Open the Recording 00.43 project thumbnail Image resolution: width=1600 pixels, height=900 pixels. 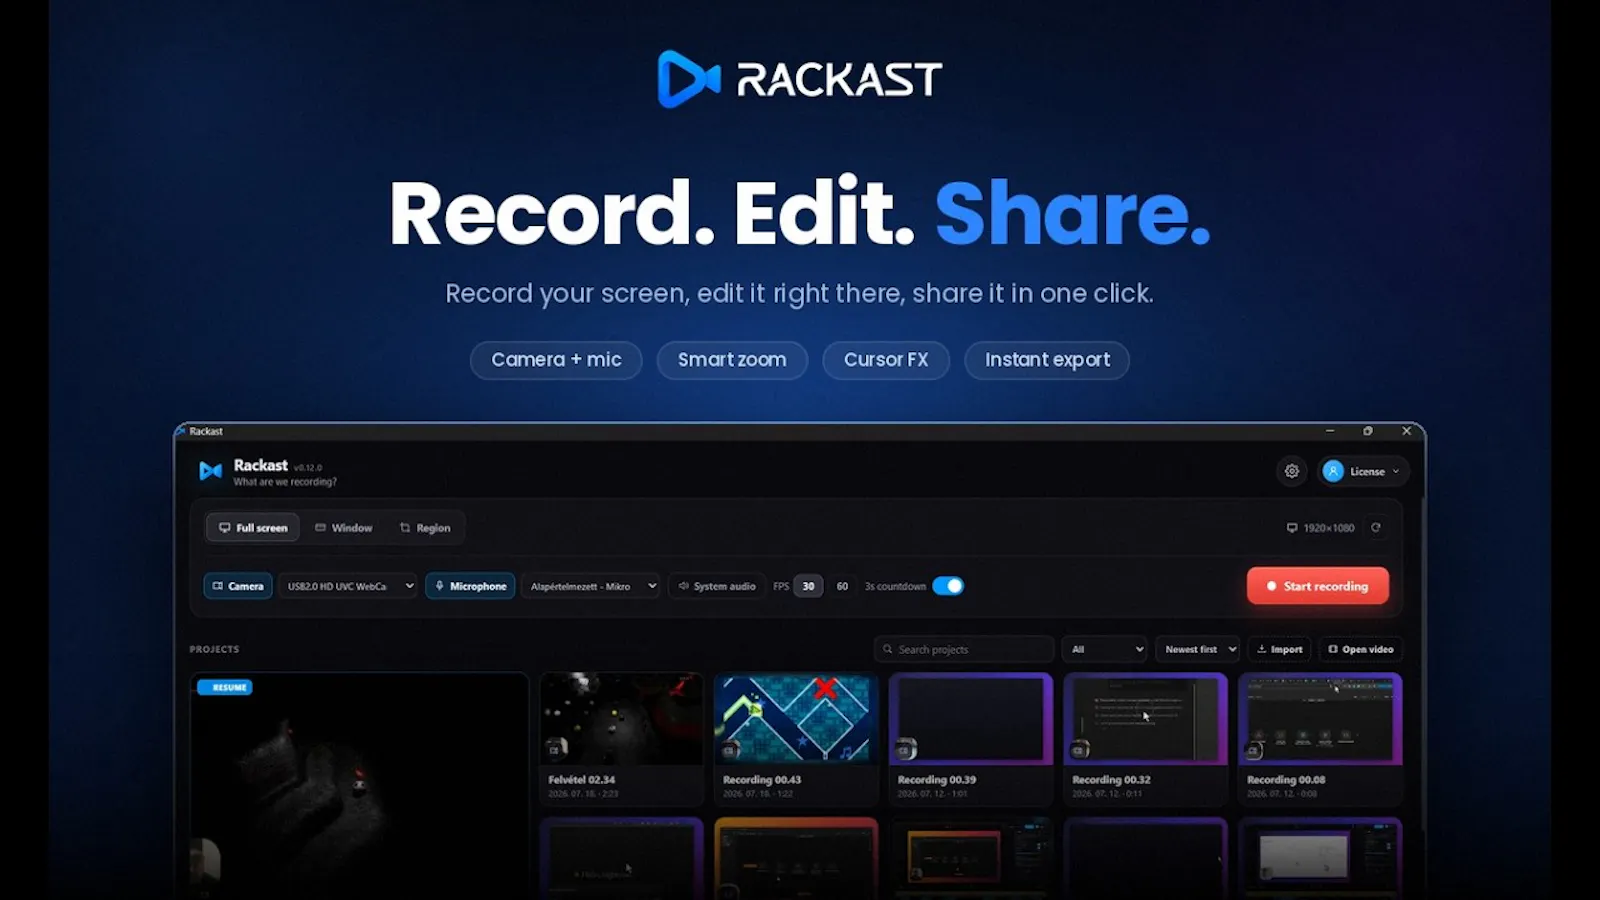[796, 719]
